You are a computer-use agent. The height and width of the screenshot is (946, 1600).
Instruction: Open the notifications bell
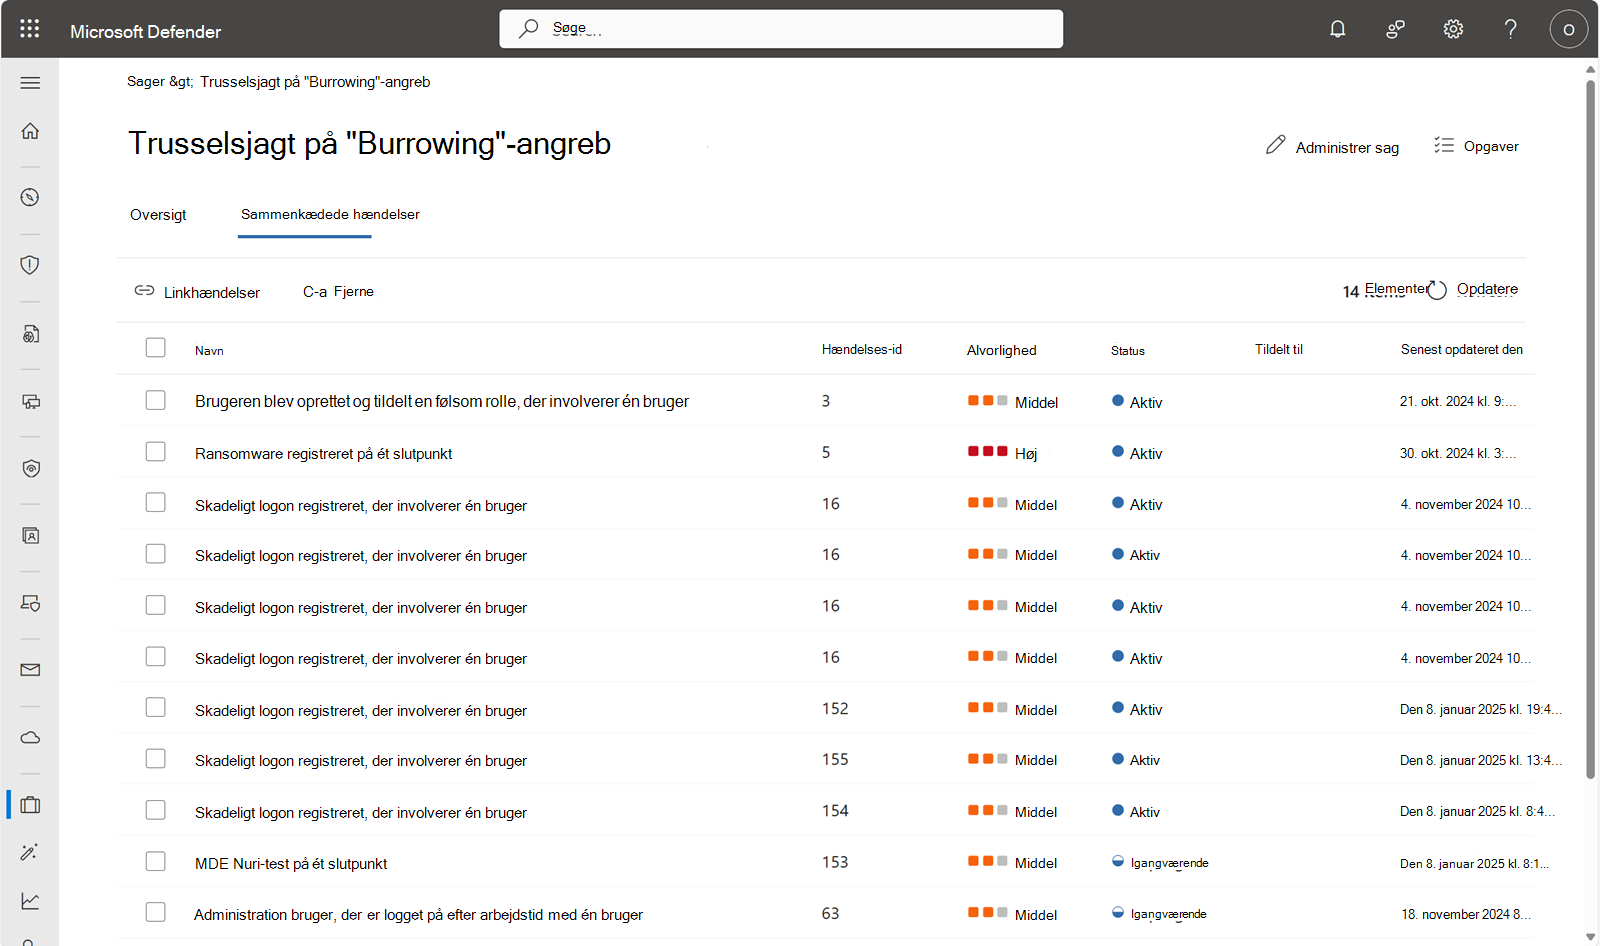(x=1337, y=29)
